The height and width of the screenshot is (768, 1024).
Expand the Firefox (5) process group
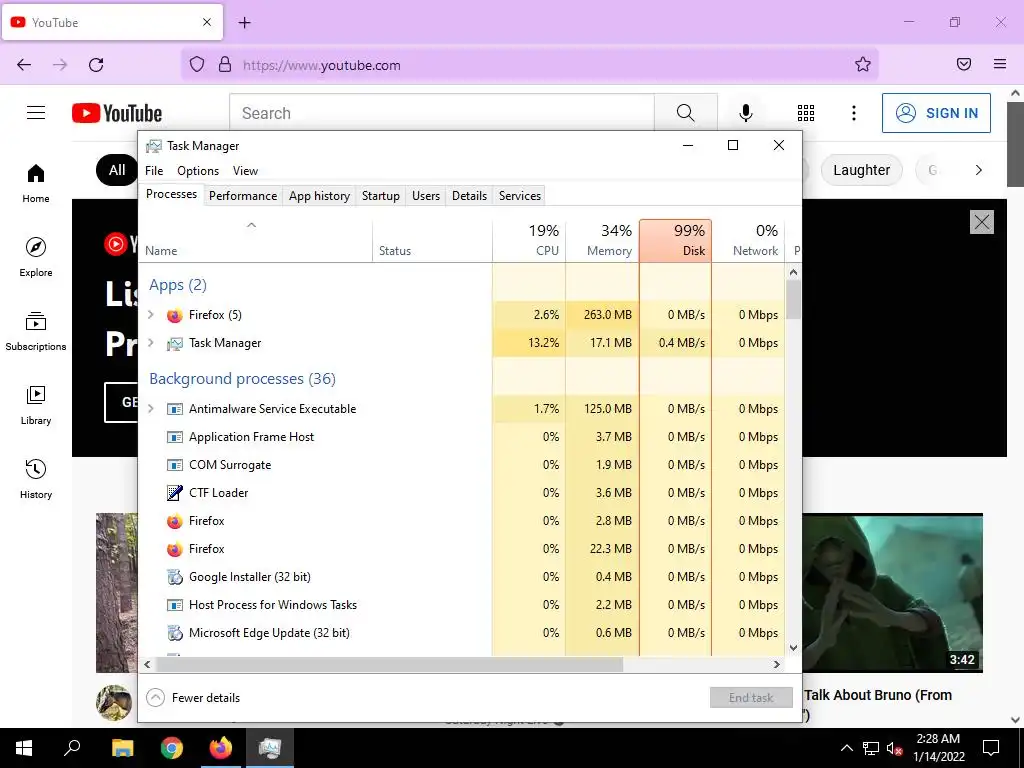click(x=151, y=315)
